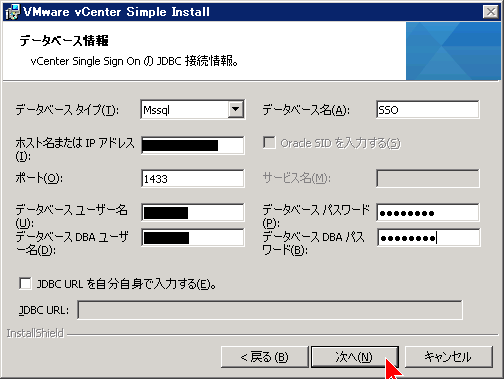
Task: Select the Mssql database type combo box
Action: [193, 109]
